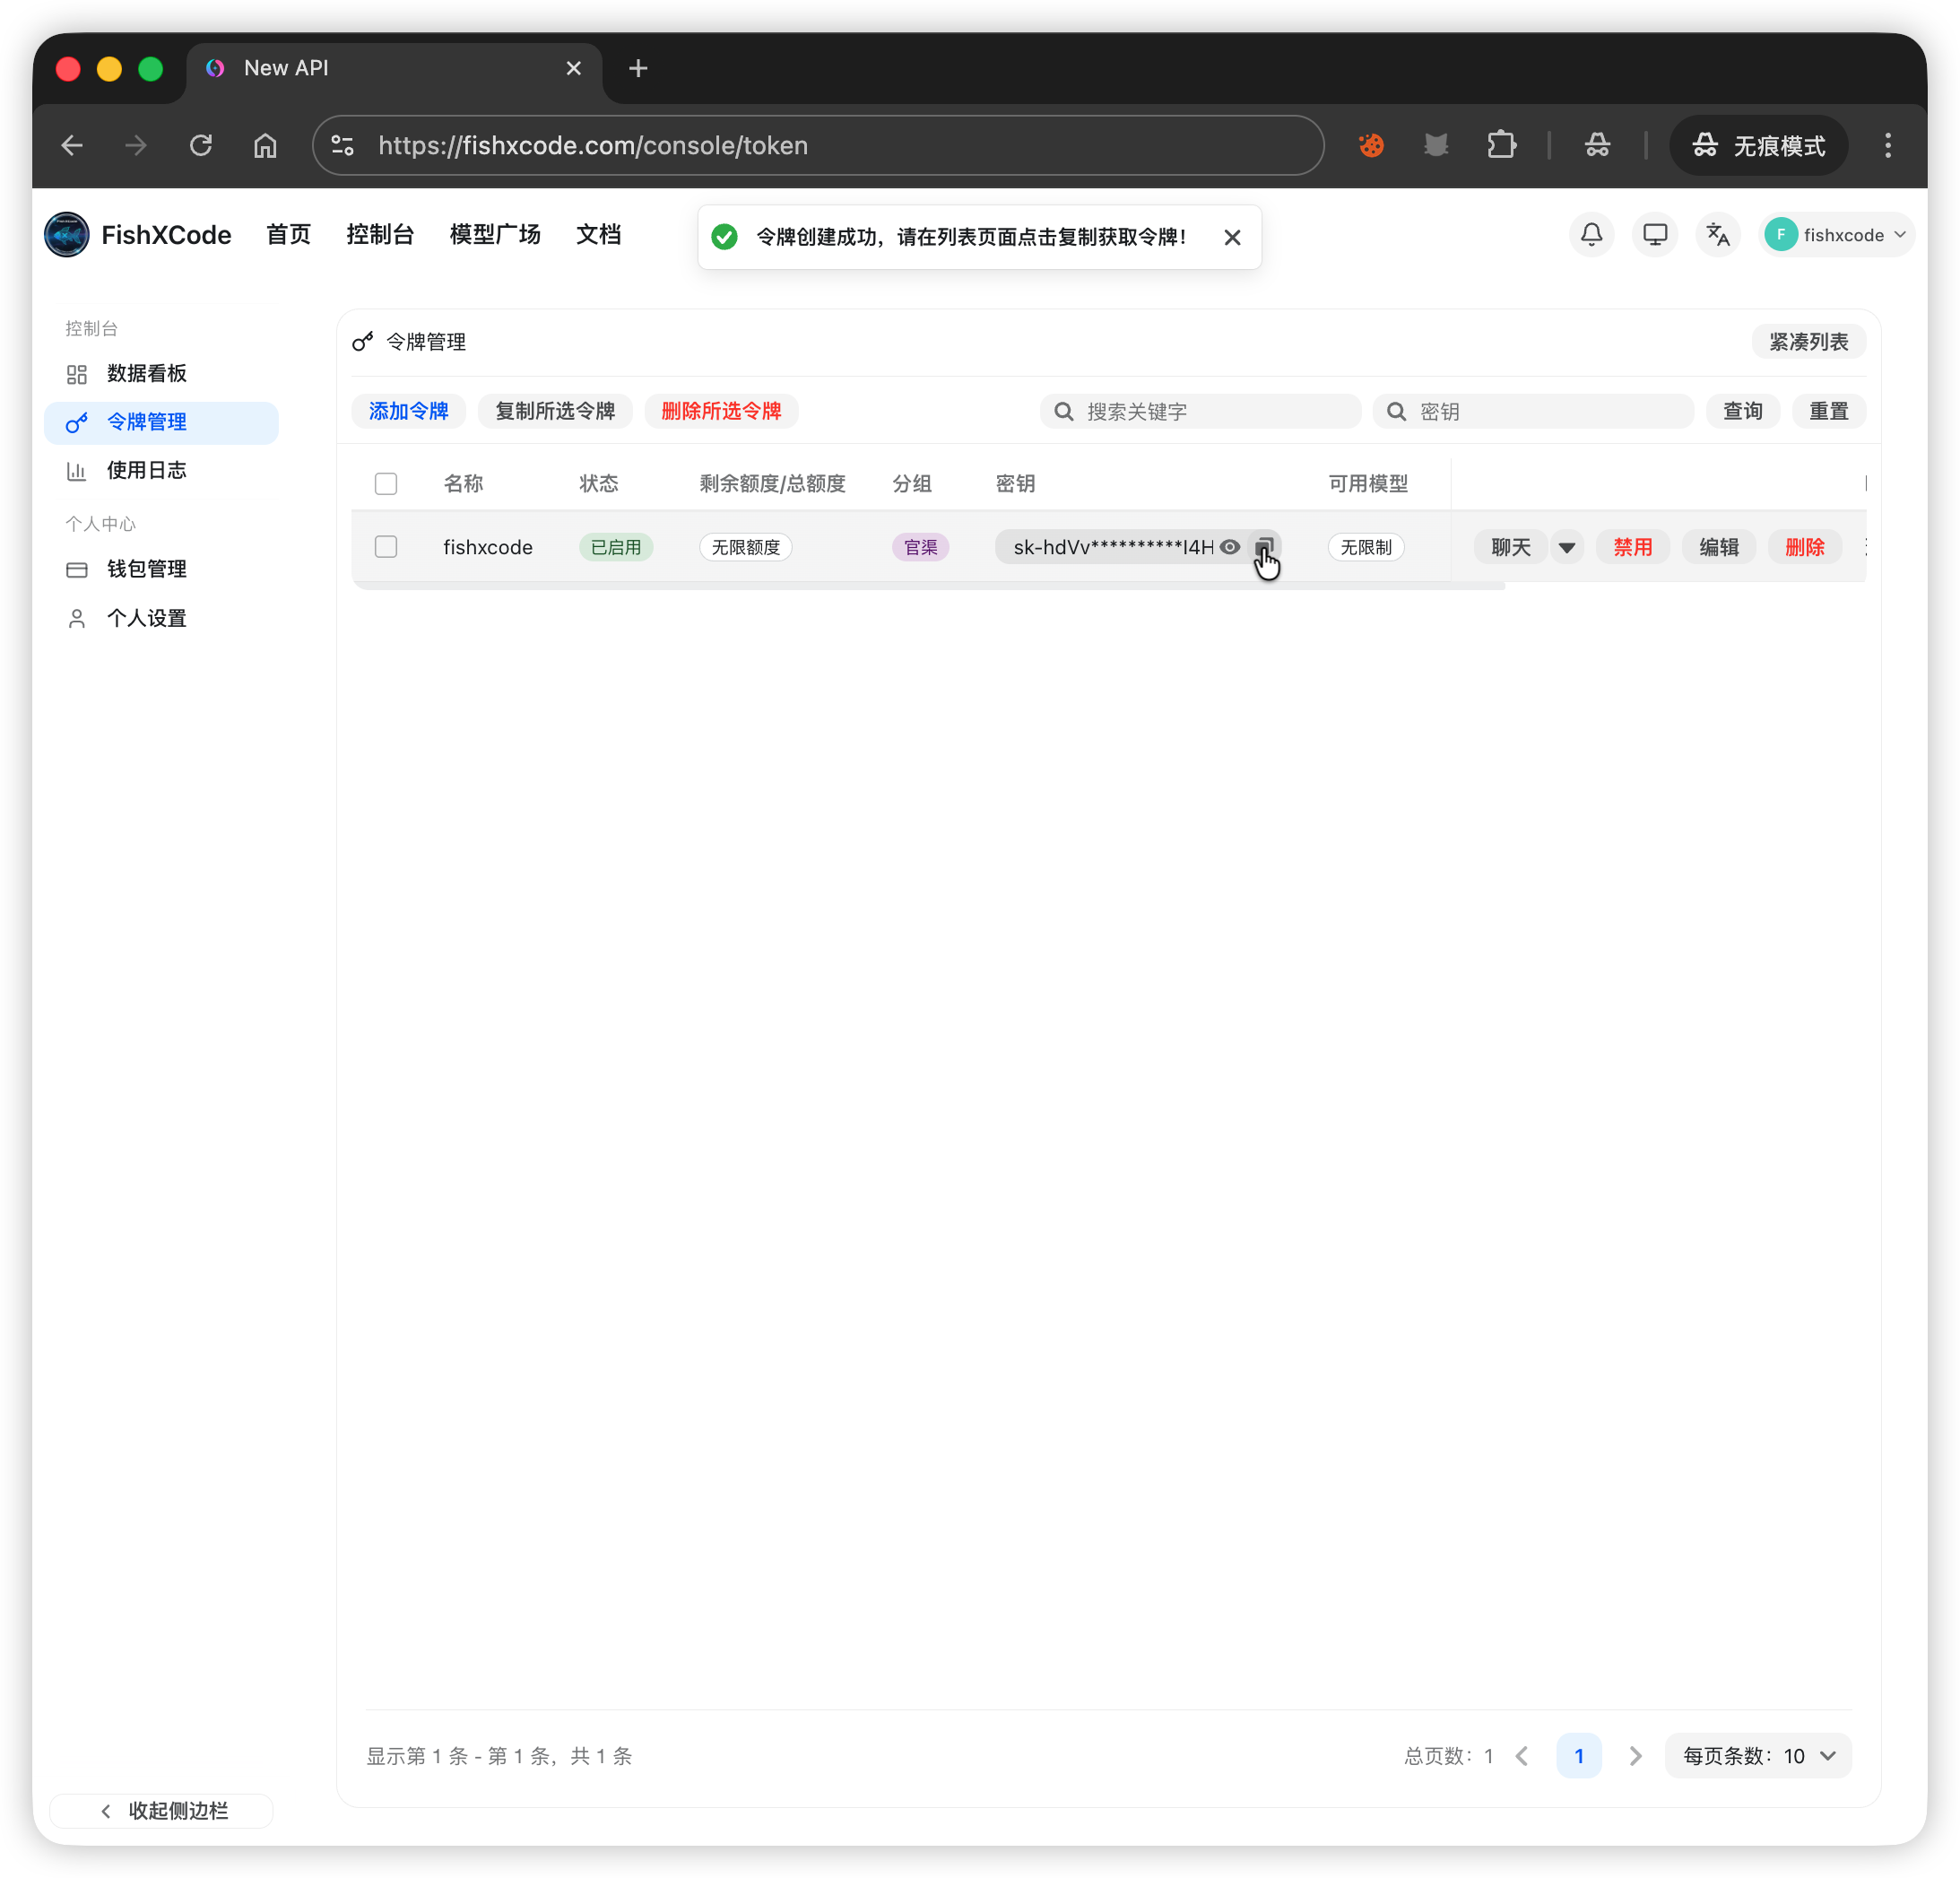The image size is (1960, 1878).
Task: Open the language translation icon
Action: point(1718,235)
